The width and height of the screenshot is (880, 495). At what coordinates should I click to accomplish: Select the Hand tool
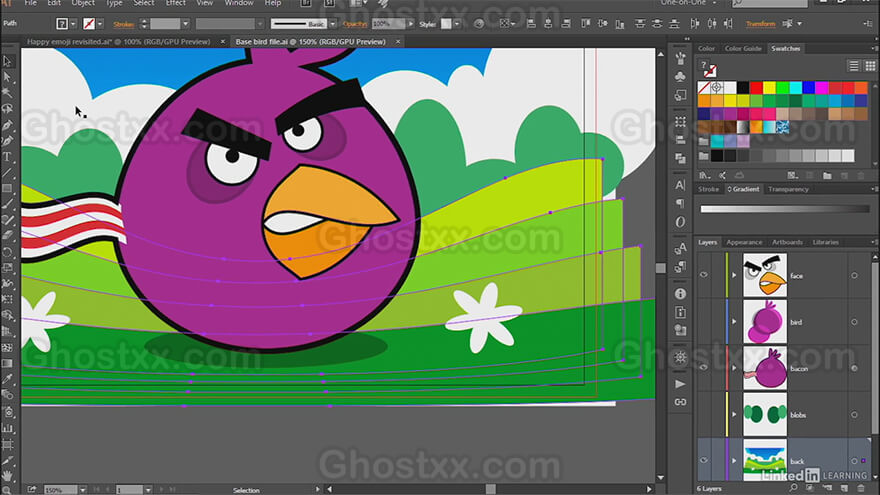7,476
